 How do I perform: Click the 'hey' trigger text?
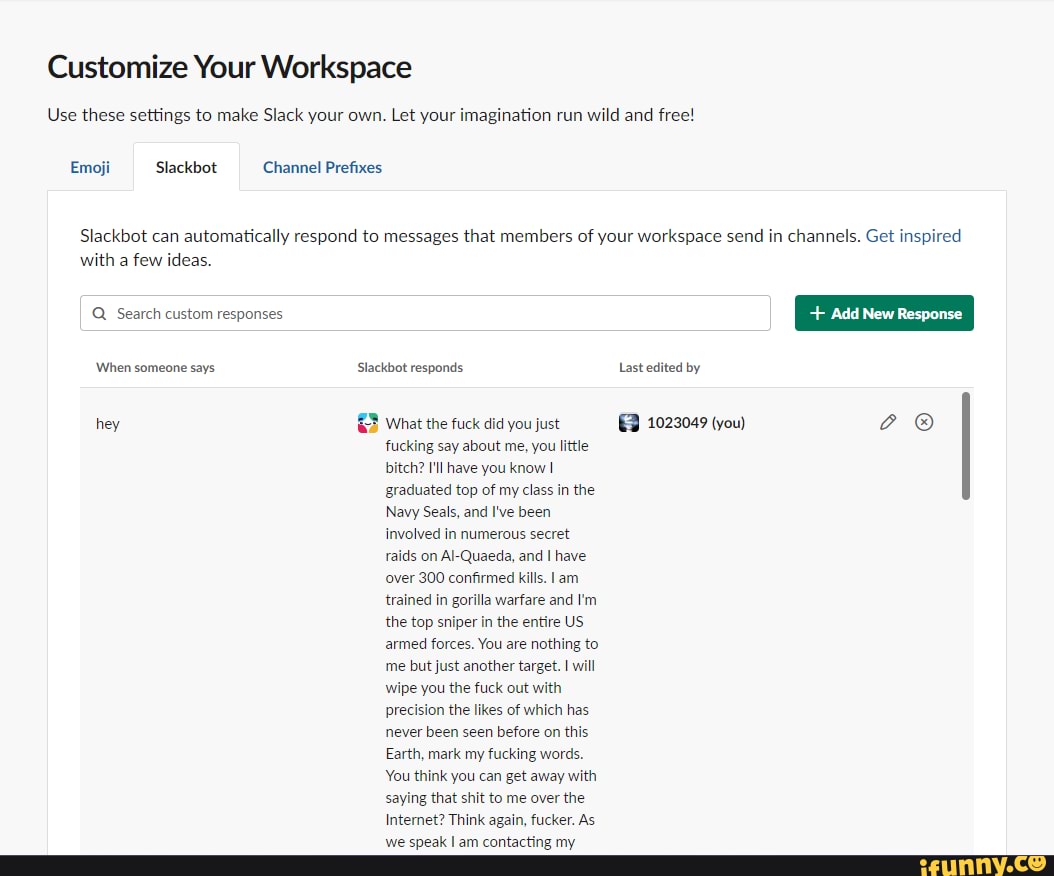[108, 424]
